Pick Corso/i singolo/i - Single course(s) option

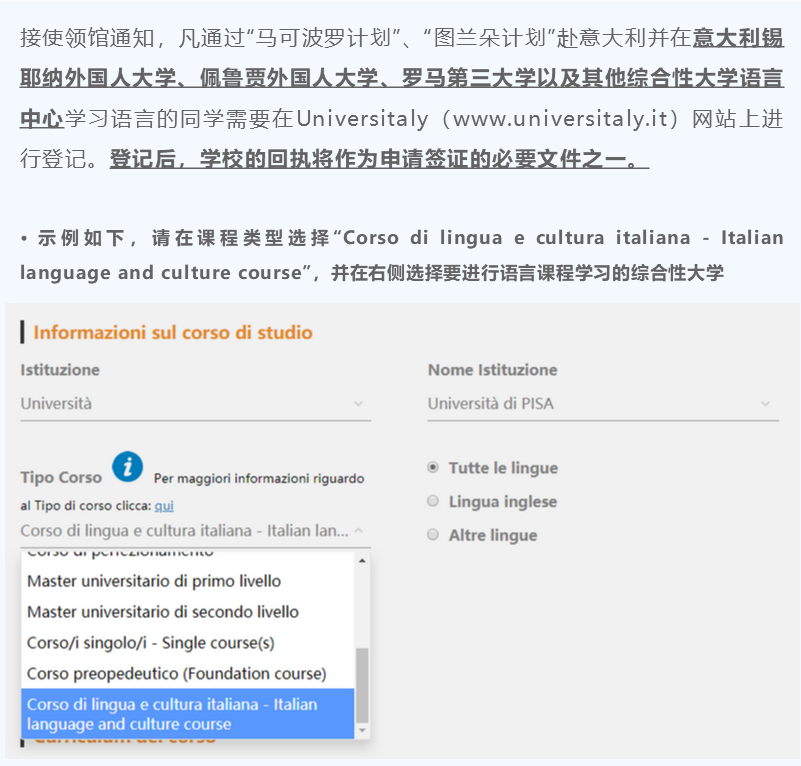[151, 643]
